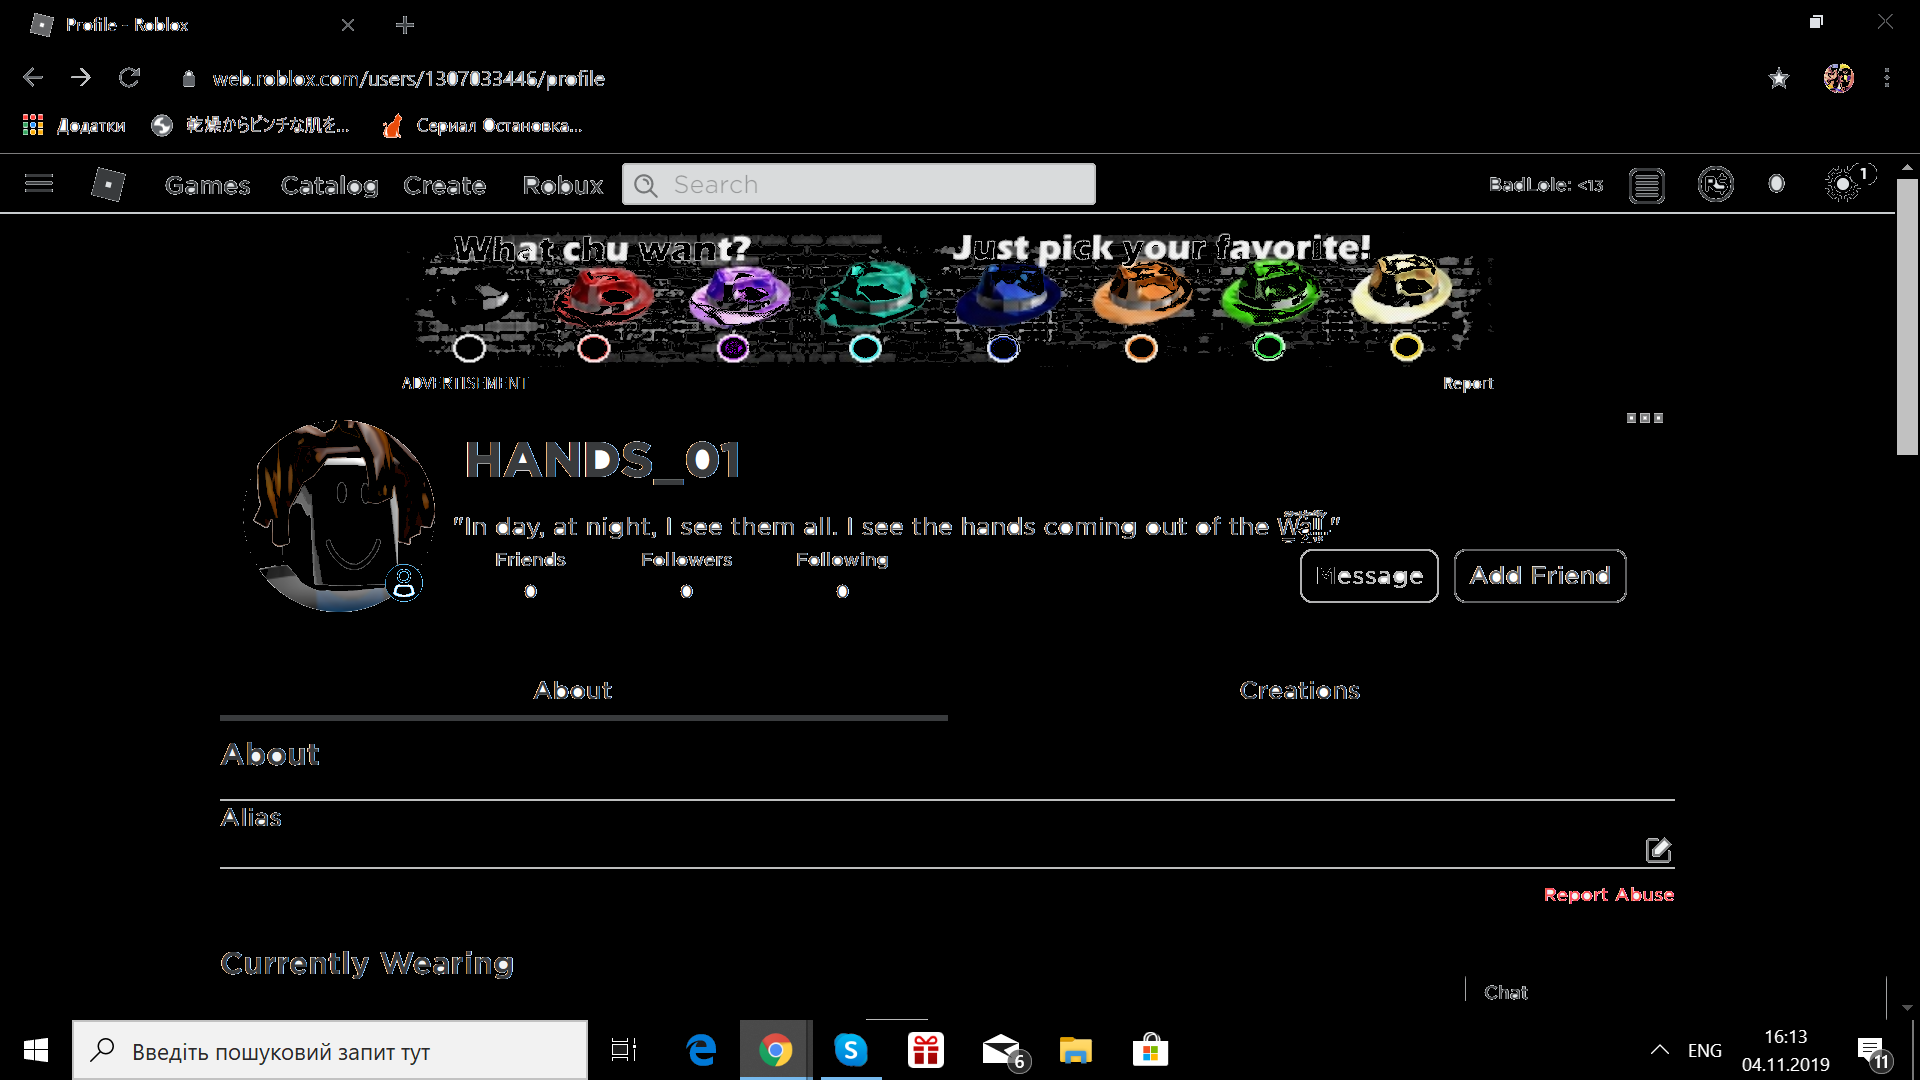Click the Add Friend button

(x=1539, y=575)
